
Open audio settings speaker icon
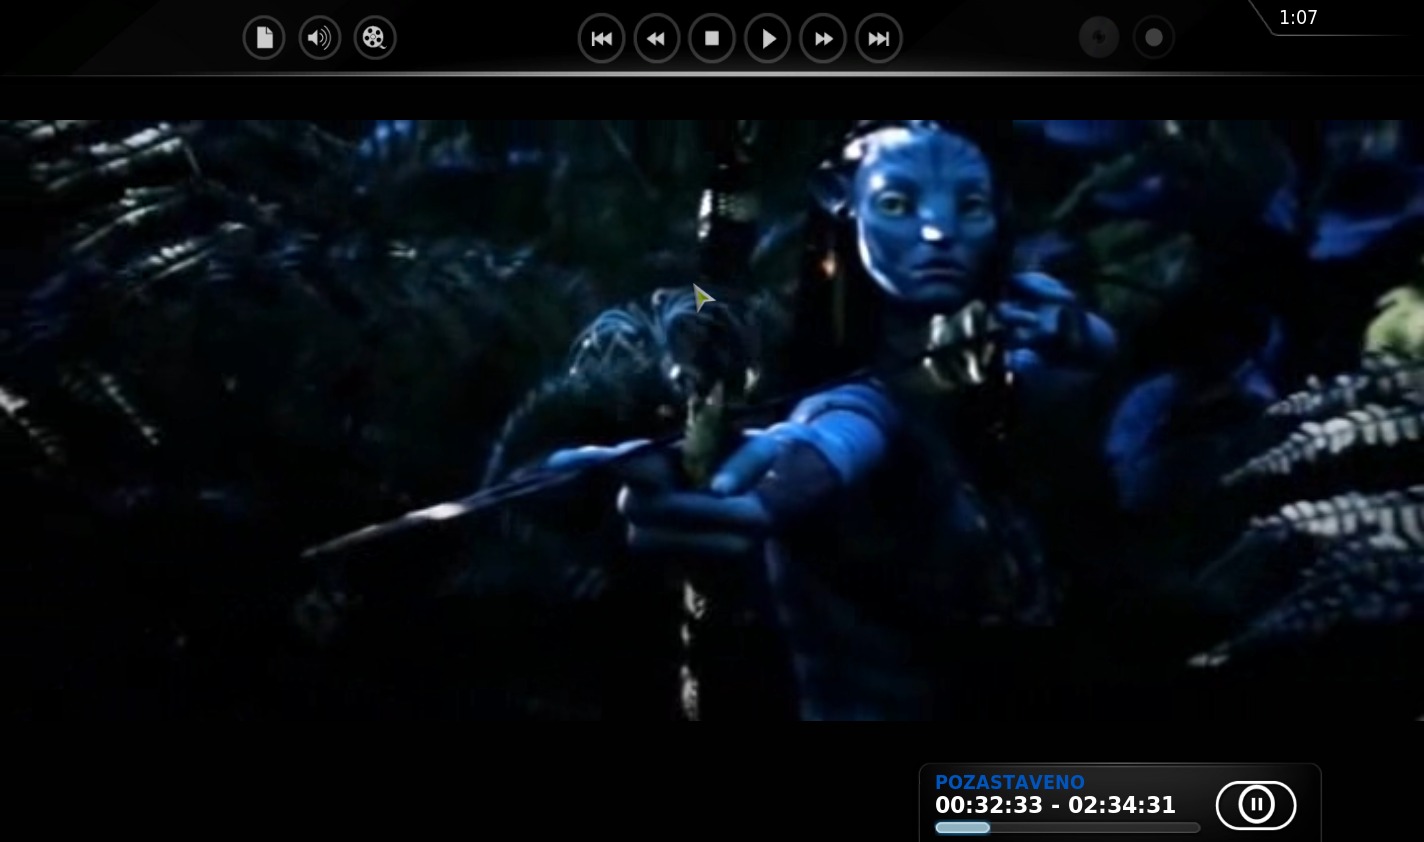[x=320, y=38]
